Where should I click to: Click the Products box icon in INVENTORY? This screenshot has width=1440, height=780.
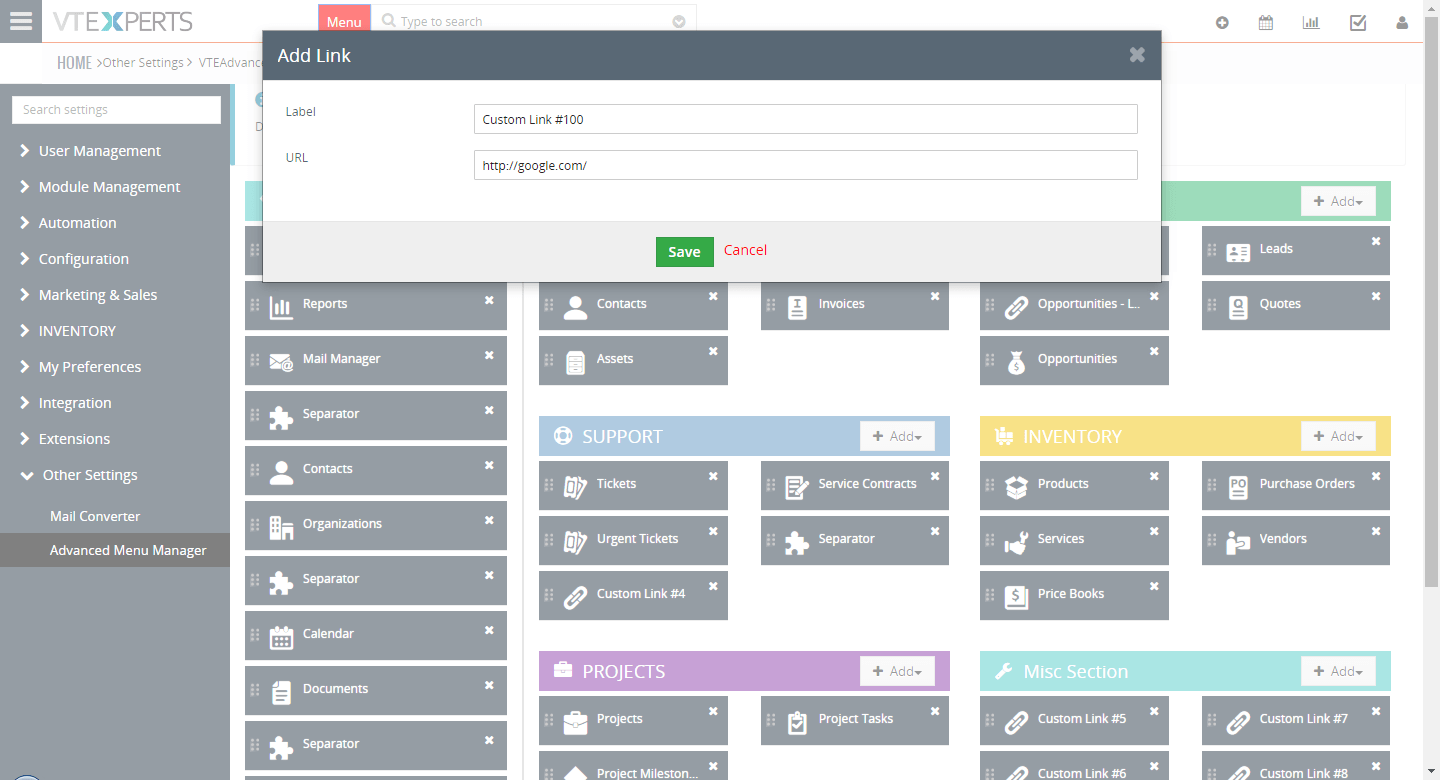1016,485
